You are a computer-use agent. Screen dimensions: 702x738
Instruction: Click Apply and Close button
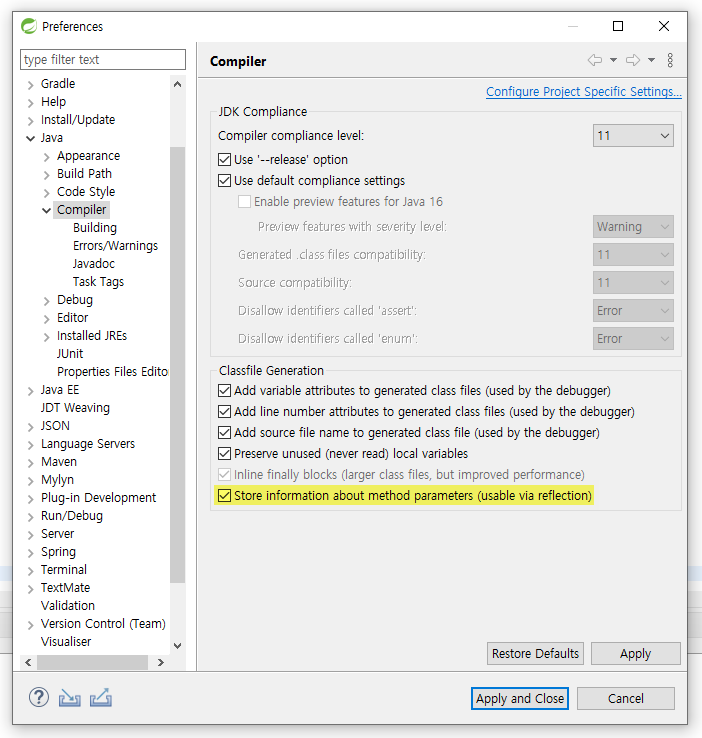[x=519, y=698]
